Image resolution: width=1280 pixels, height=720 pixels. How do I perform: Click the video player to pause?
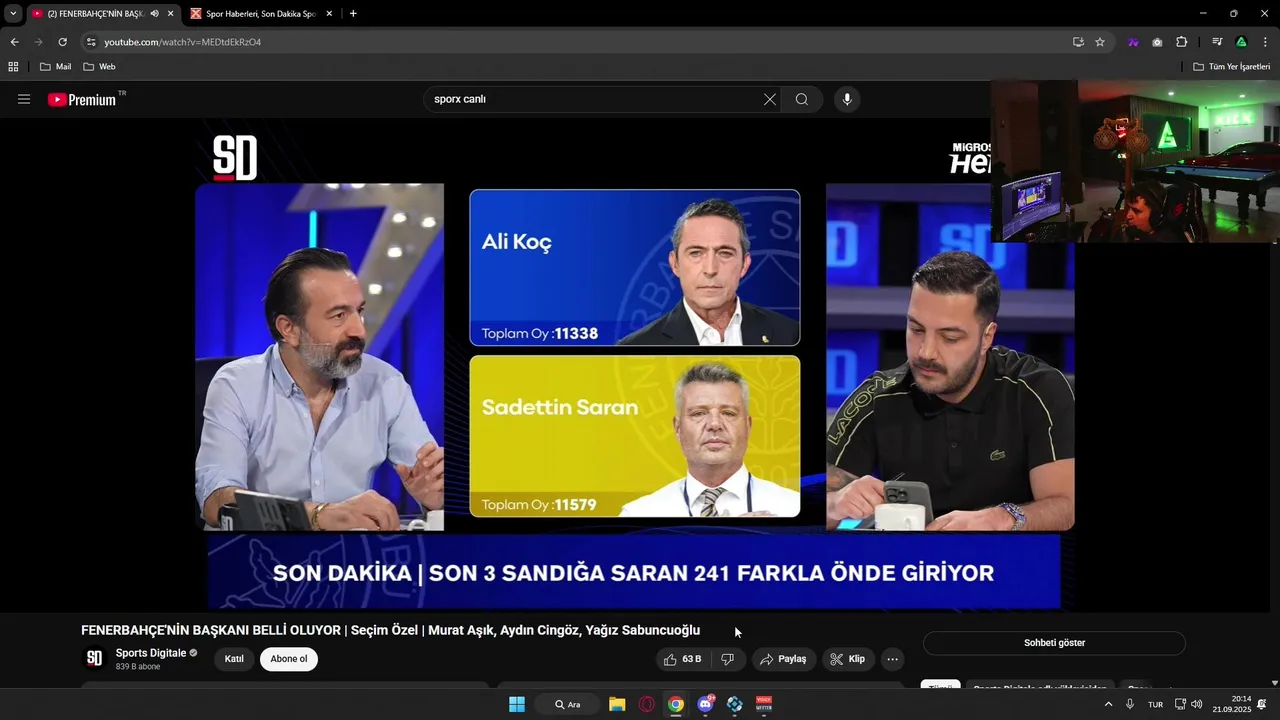pos(634,365)
